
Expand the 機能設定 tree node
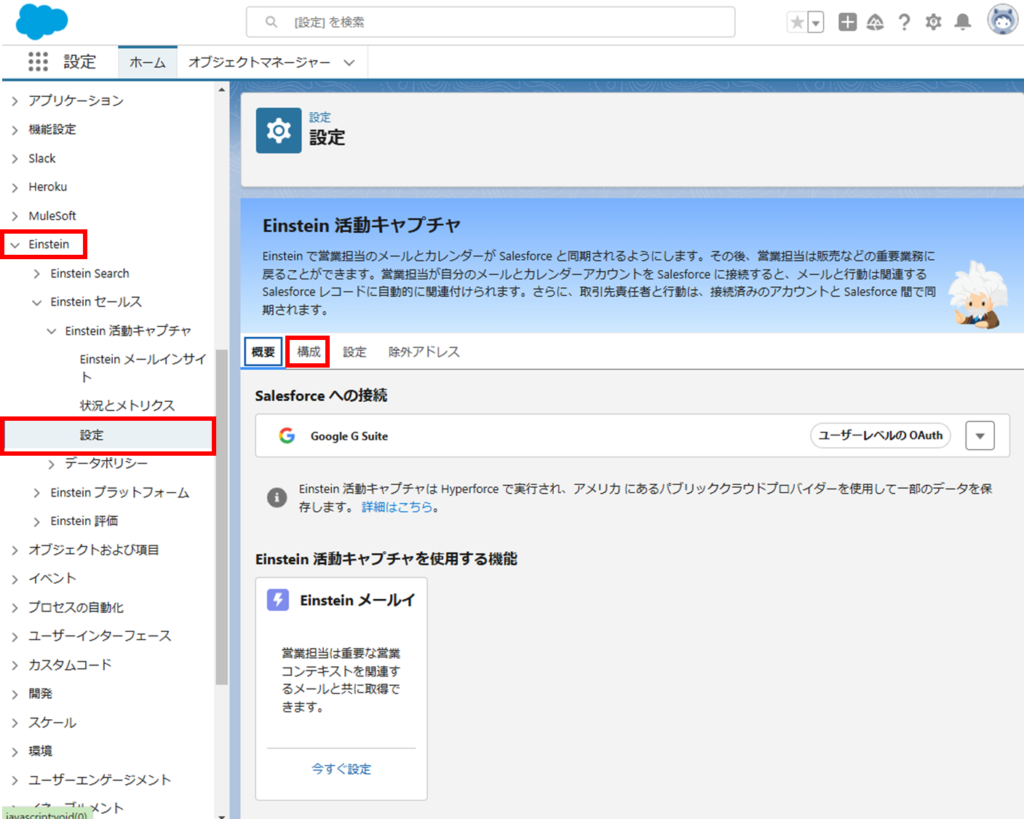(x=14, y=130)
